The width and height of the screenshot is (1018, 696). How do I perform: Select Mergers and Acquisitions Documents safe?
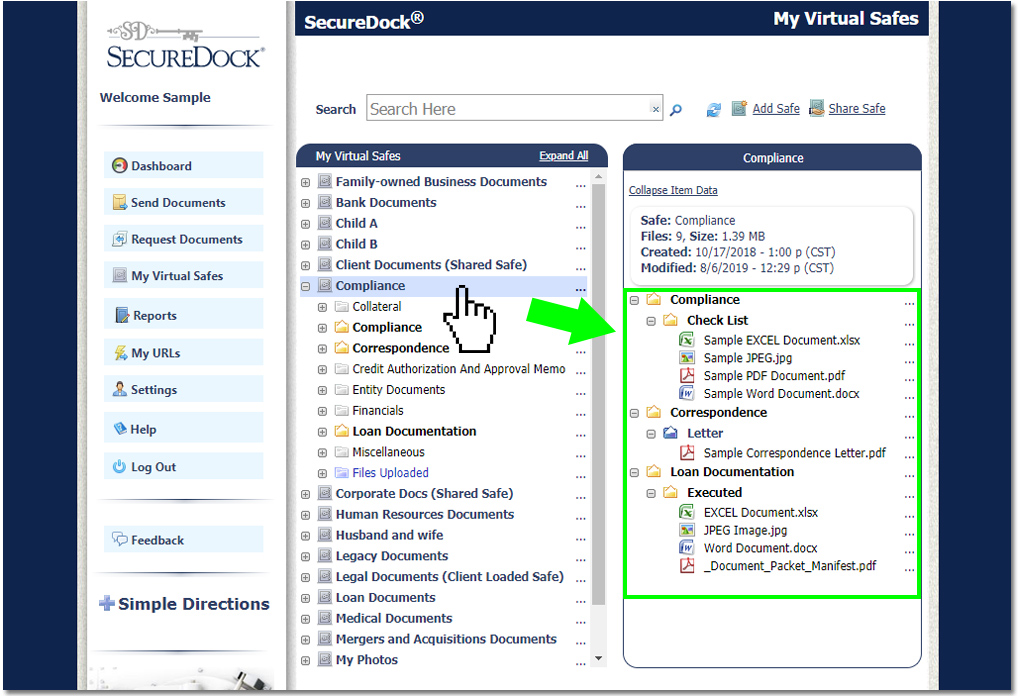click(x=445, y=639)
